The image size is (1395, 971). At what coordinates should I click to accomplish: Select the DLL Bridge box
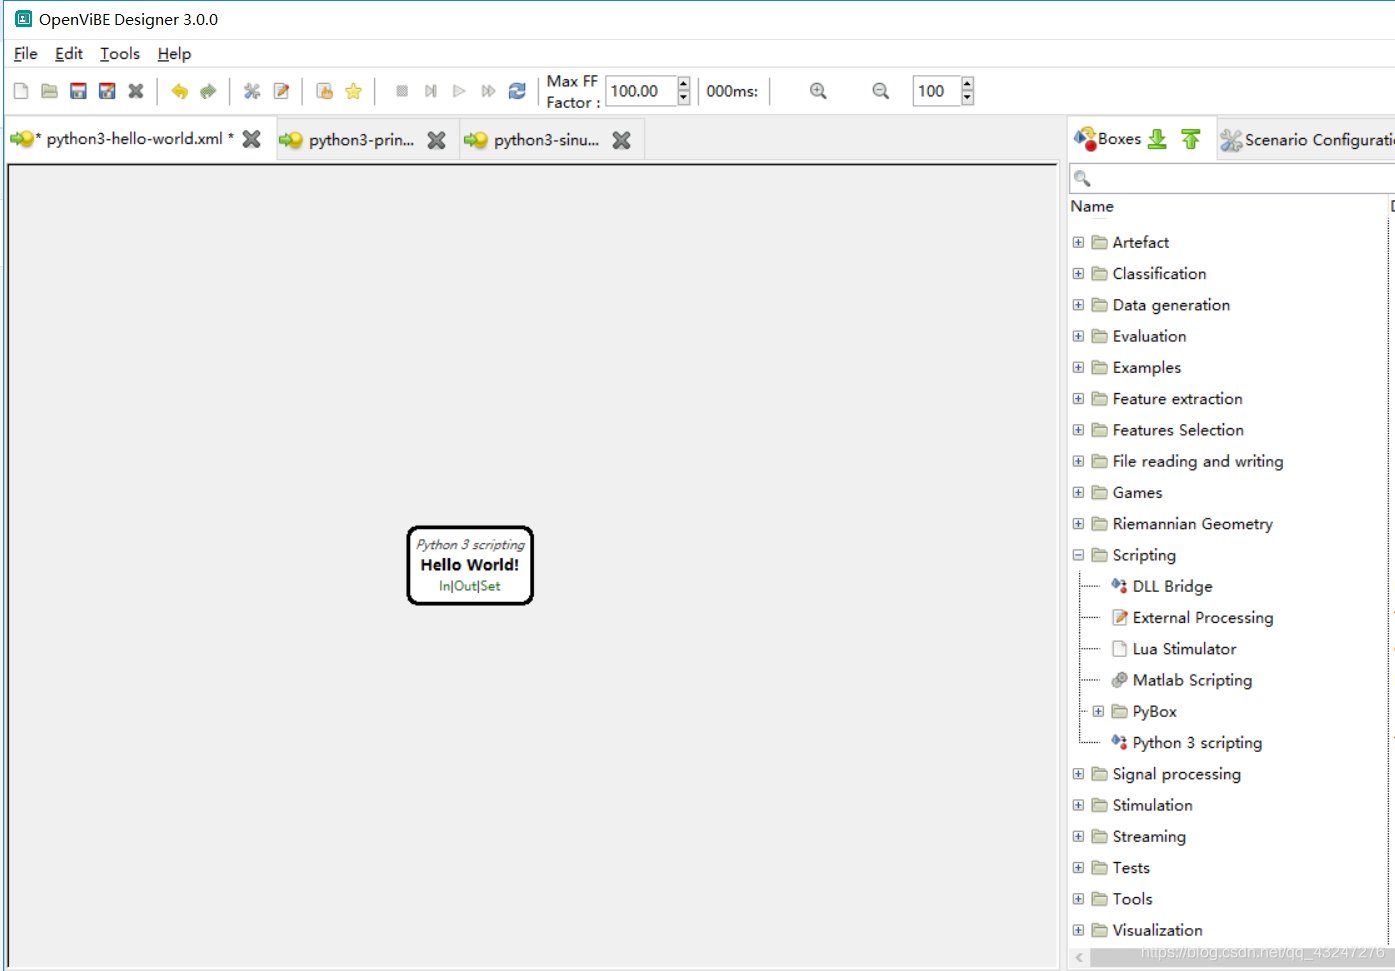point(1172,586)
